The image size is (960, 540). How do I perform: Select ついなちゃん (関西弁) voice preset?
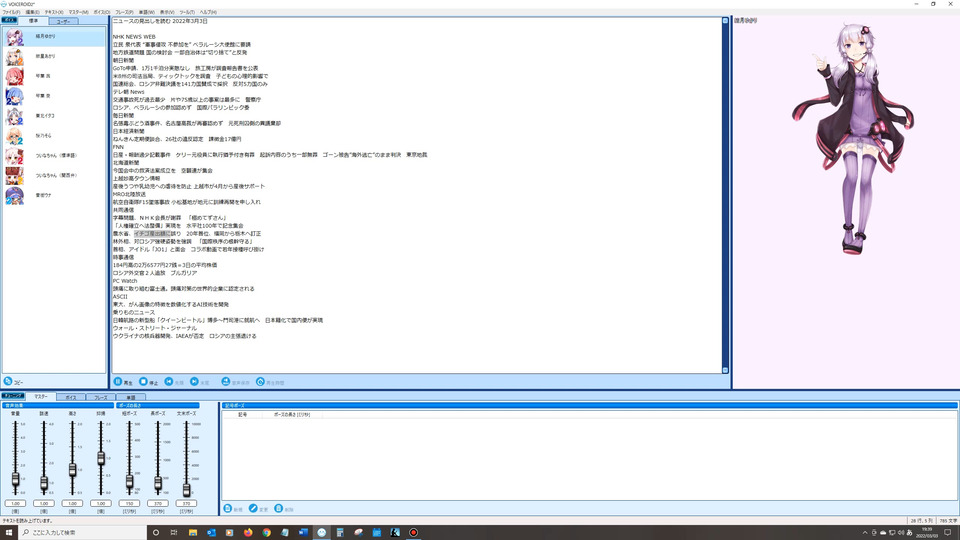coord(54,176)
